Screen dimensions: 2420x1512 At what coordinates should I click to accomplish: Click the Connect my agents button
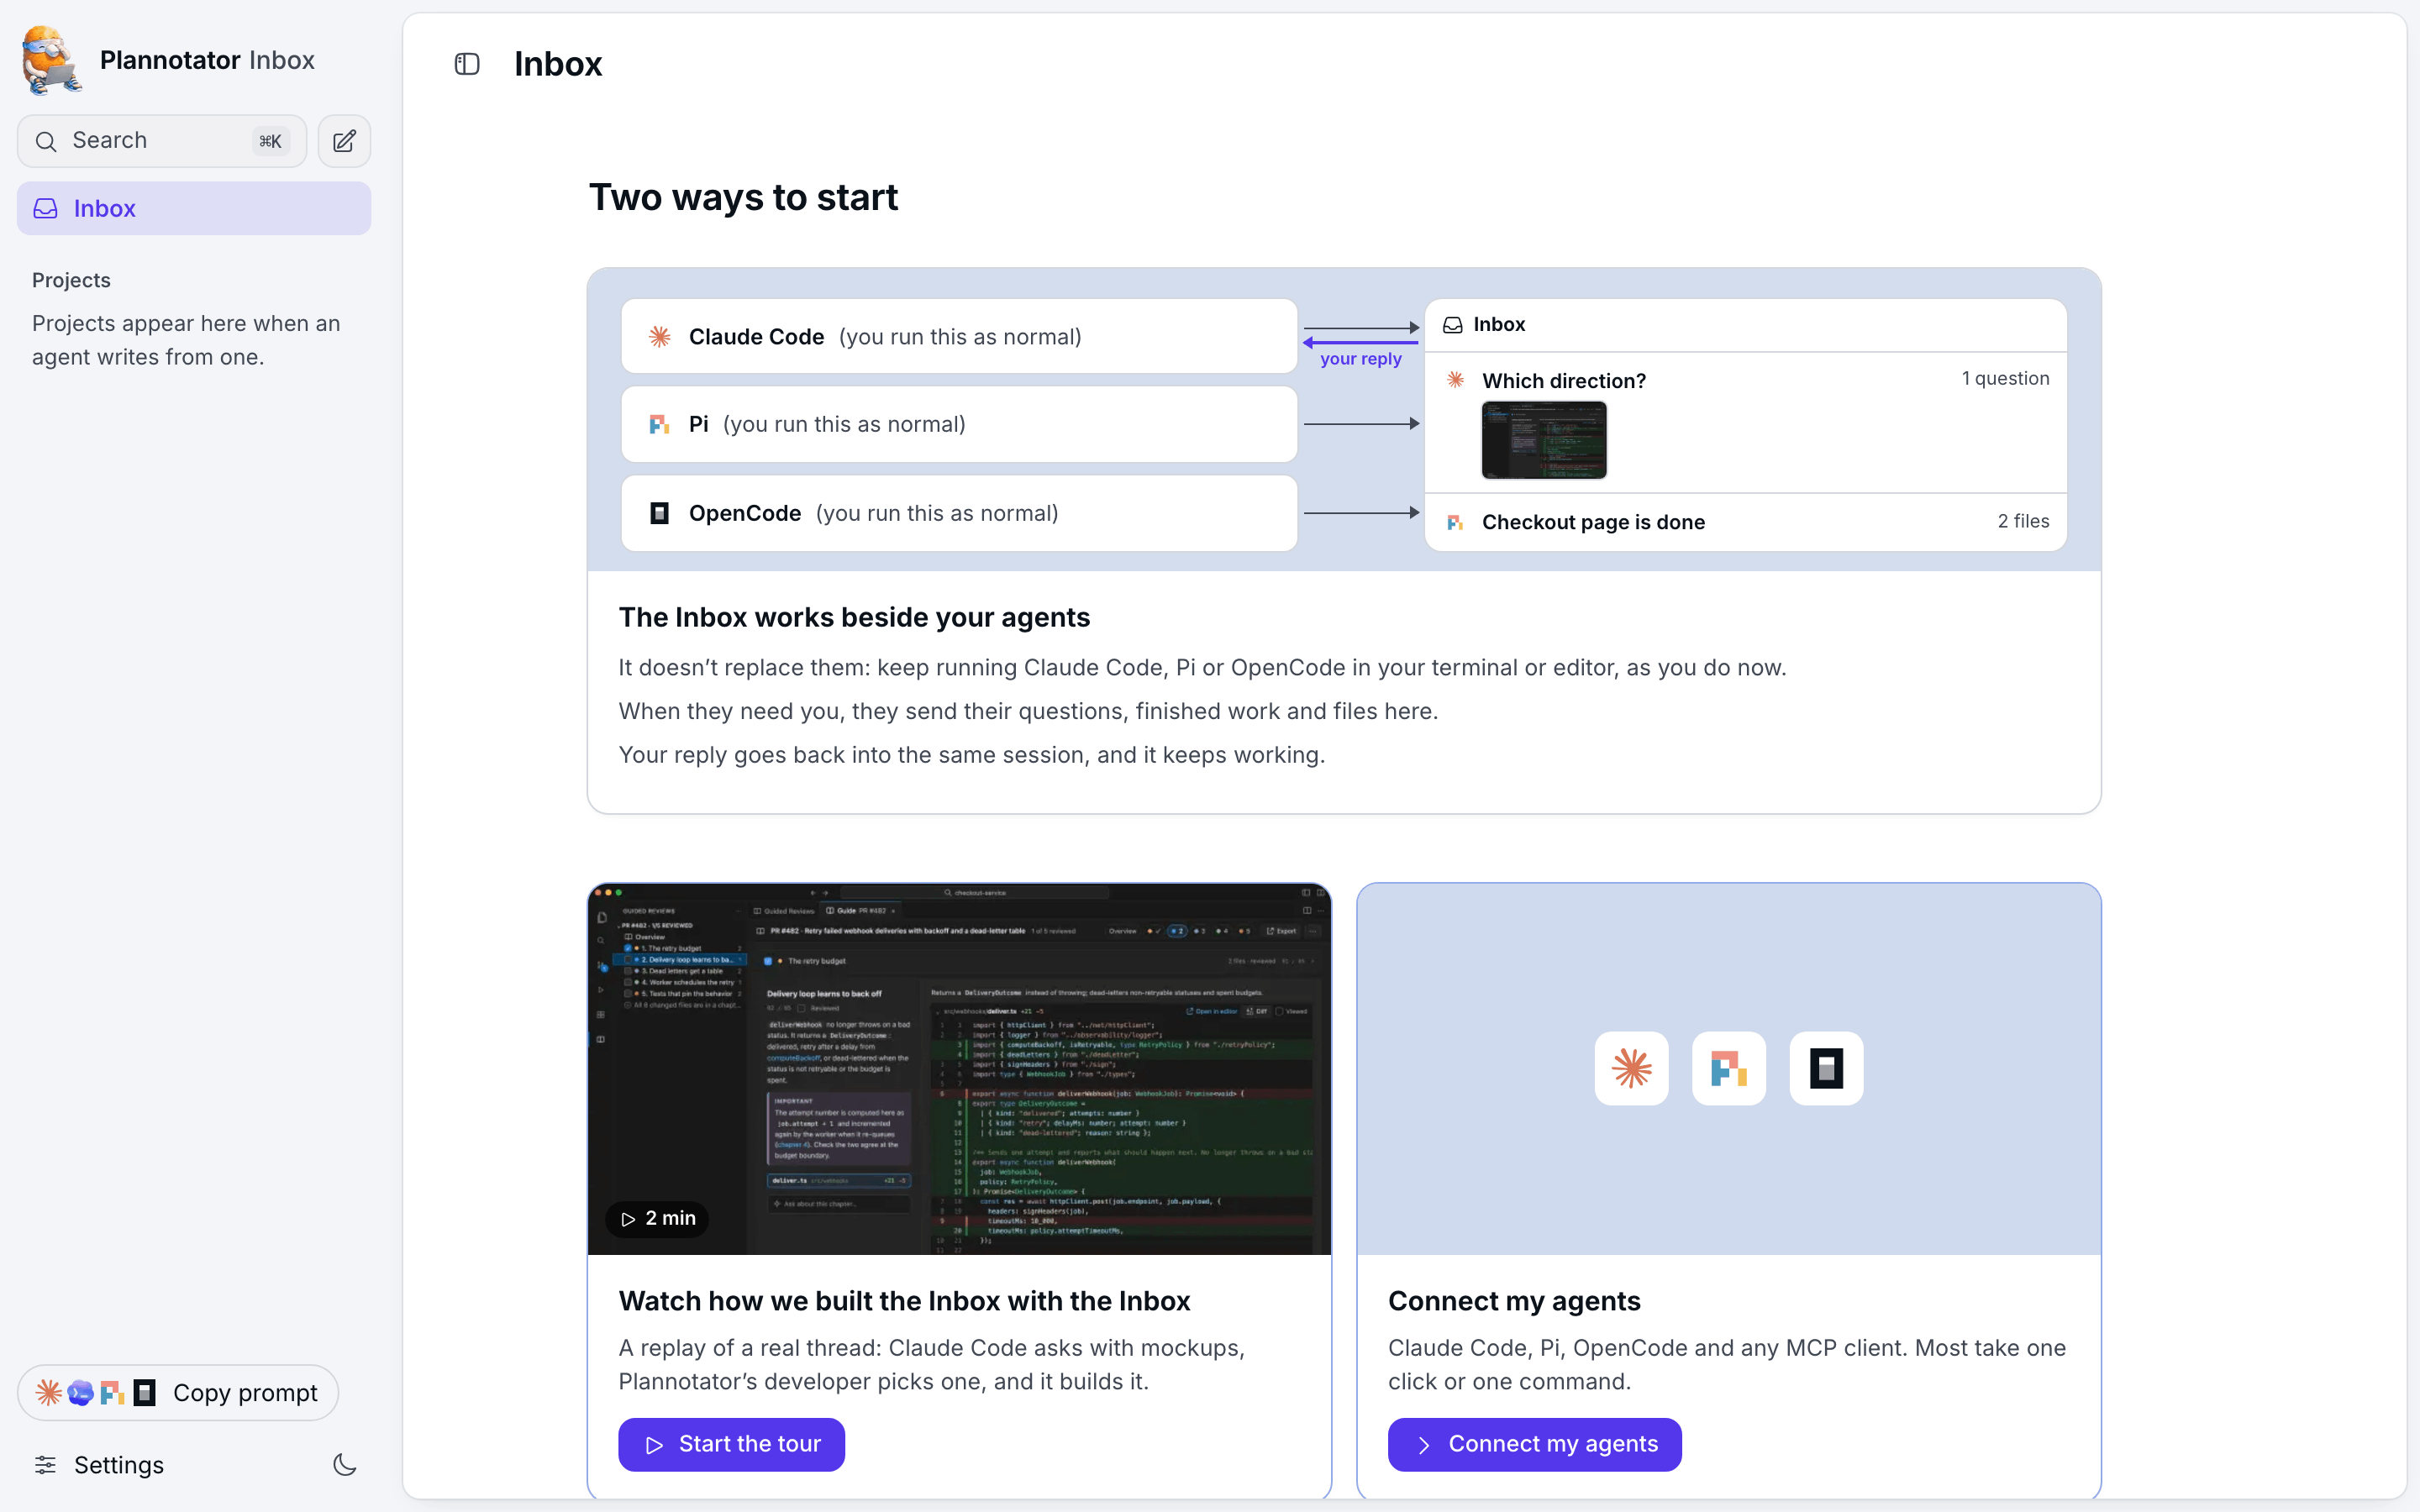pos(1534,1444)
